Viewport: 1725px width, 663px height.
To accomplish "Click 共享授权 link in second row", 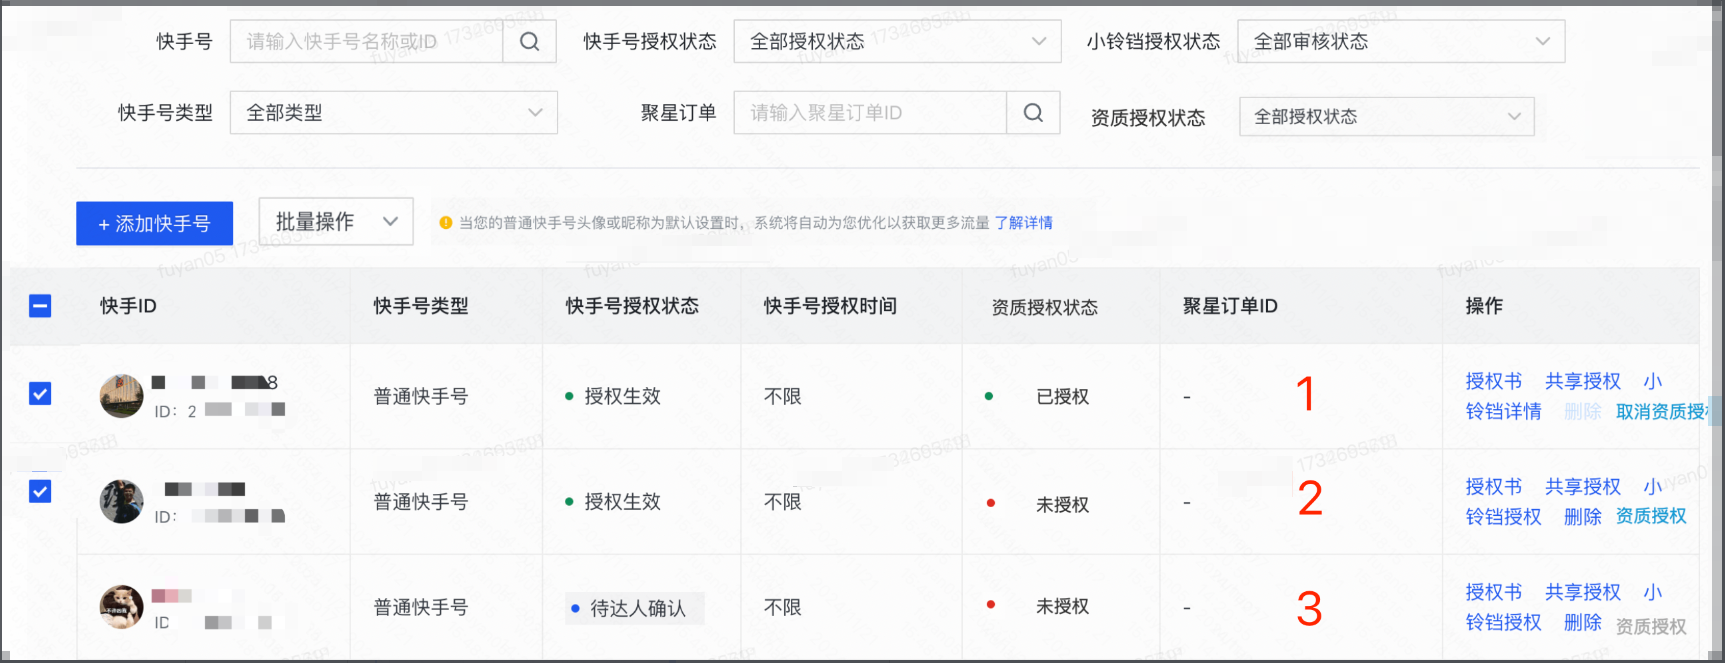I will coord(1583,486).
